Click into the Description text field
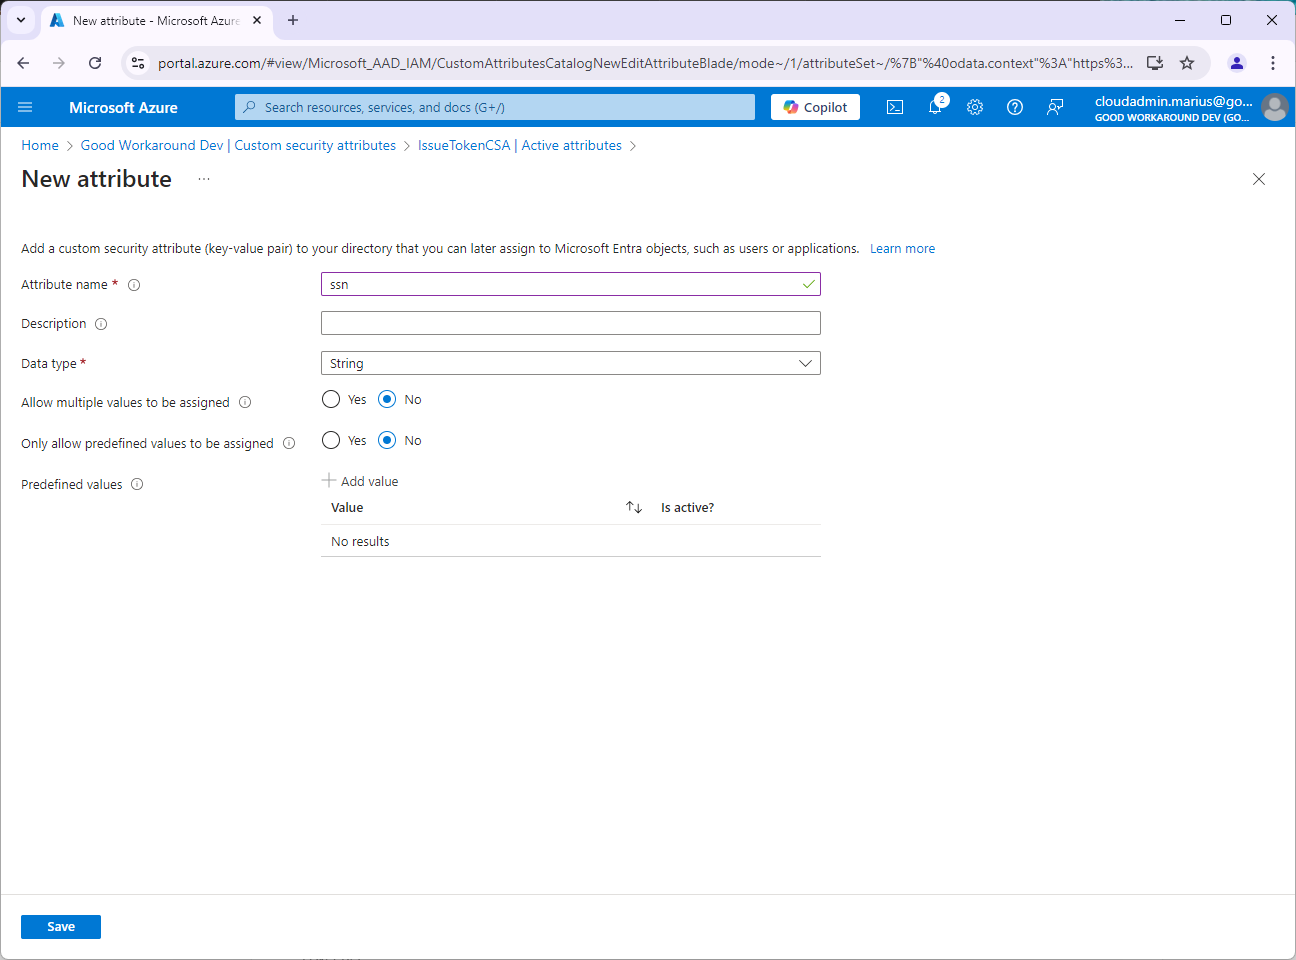 pyautogui.click(x=570, y=323)
